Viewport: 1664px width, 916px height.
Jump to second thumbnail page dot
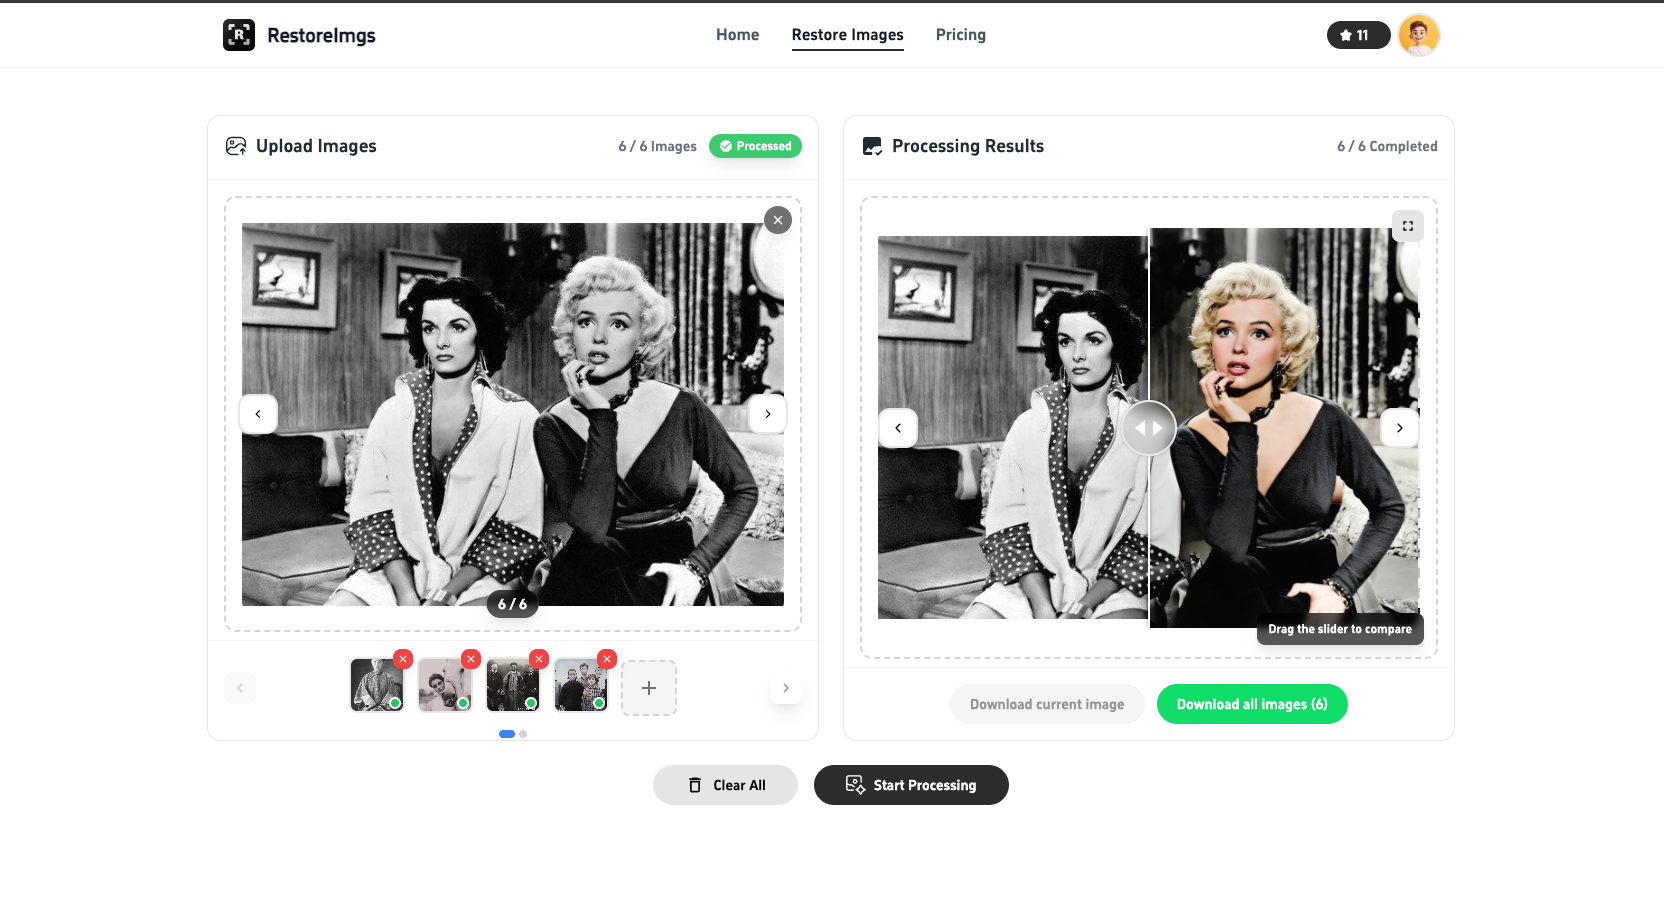pyautogui.click(x=523, y=734)
